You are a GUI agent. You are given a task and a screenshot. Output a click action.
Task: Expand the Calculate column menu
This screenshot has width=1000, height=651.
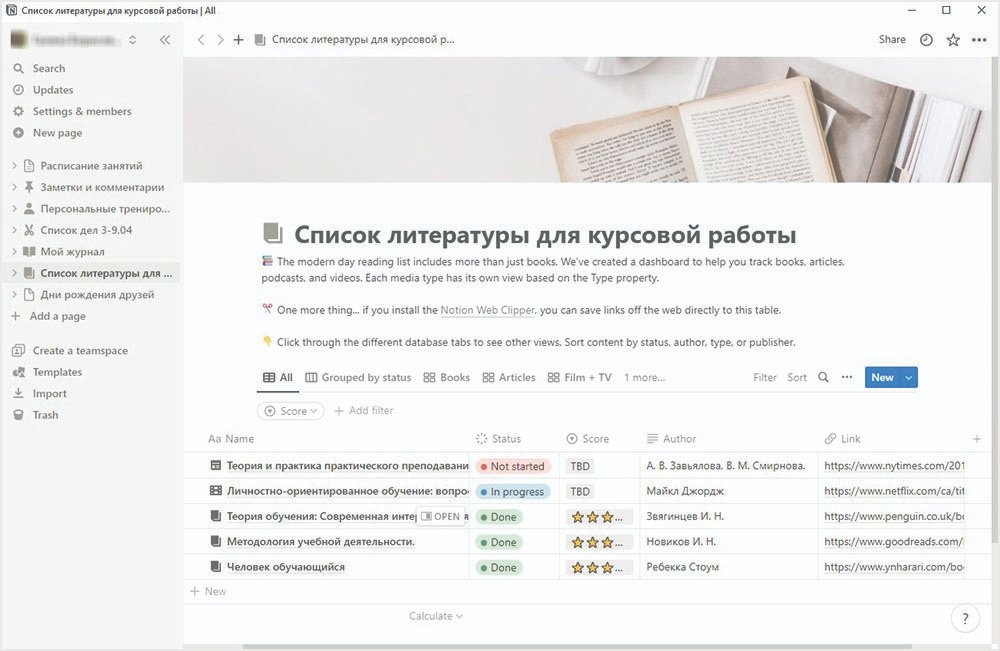click(436, 616)
